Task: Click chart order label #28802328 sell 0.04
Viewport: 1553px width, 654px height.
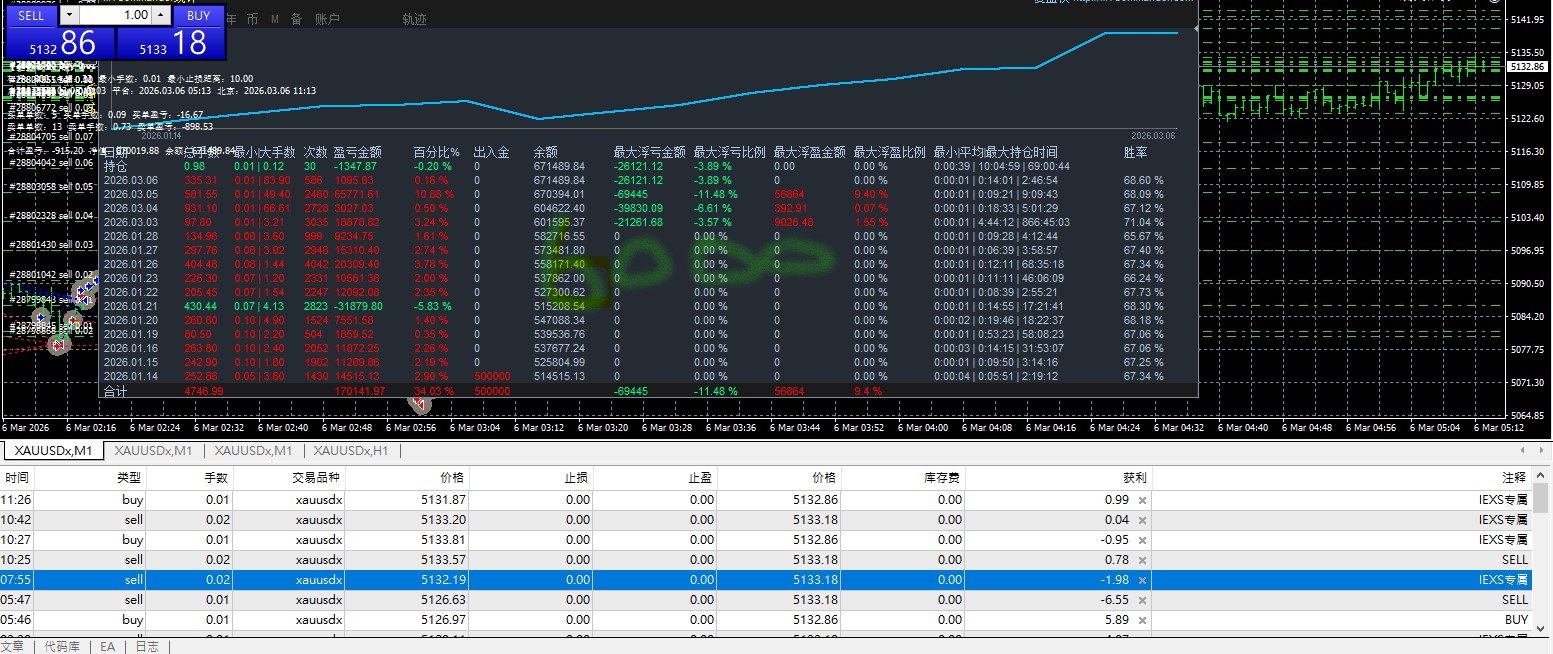Action: (51, 216)
